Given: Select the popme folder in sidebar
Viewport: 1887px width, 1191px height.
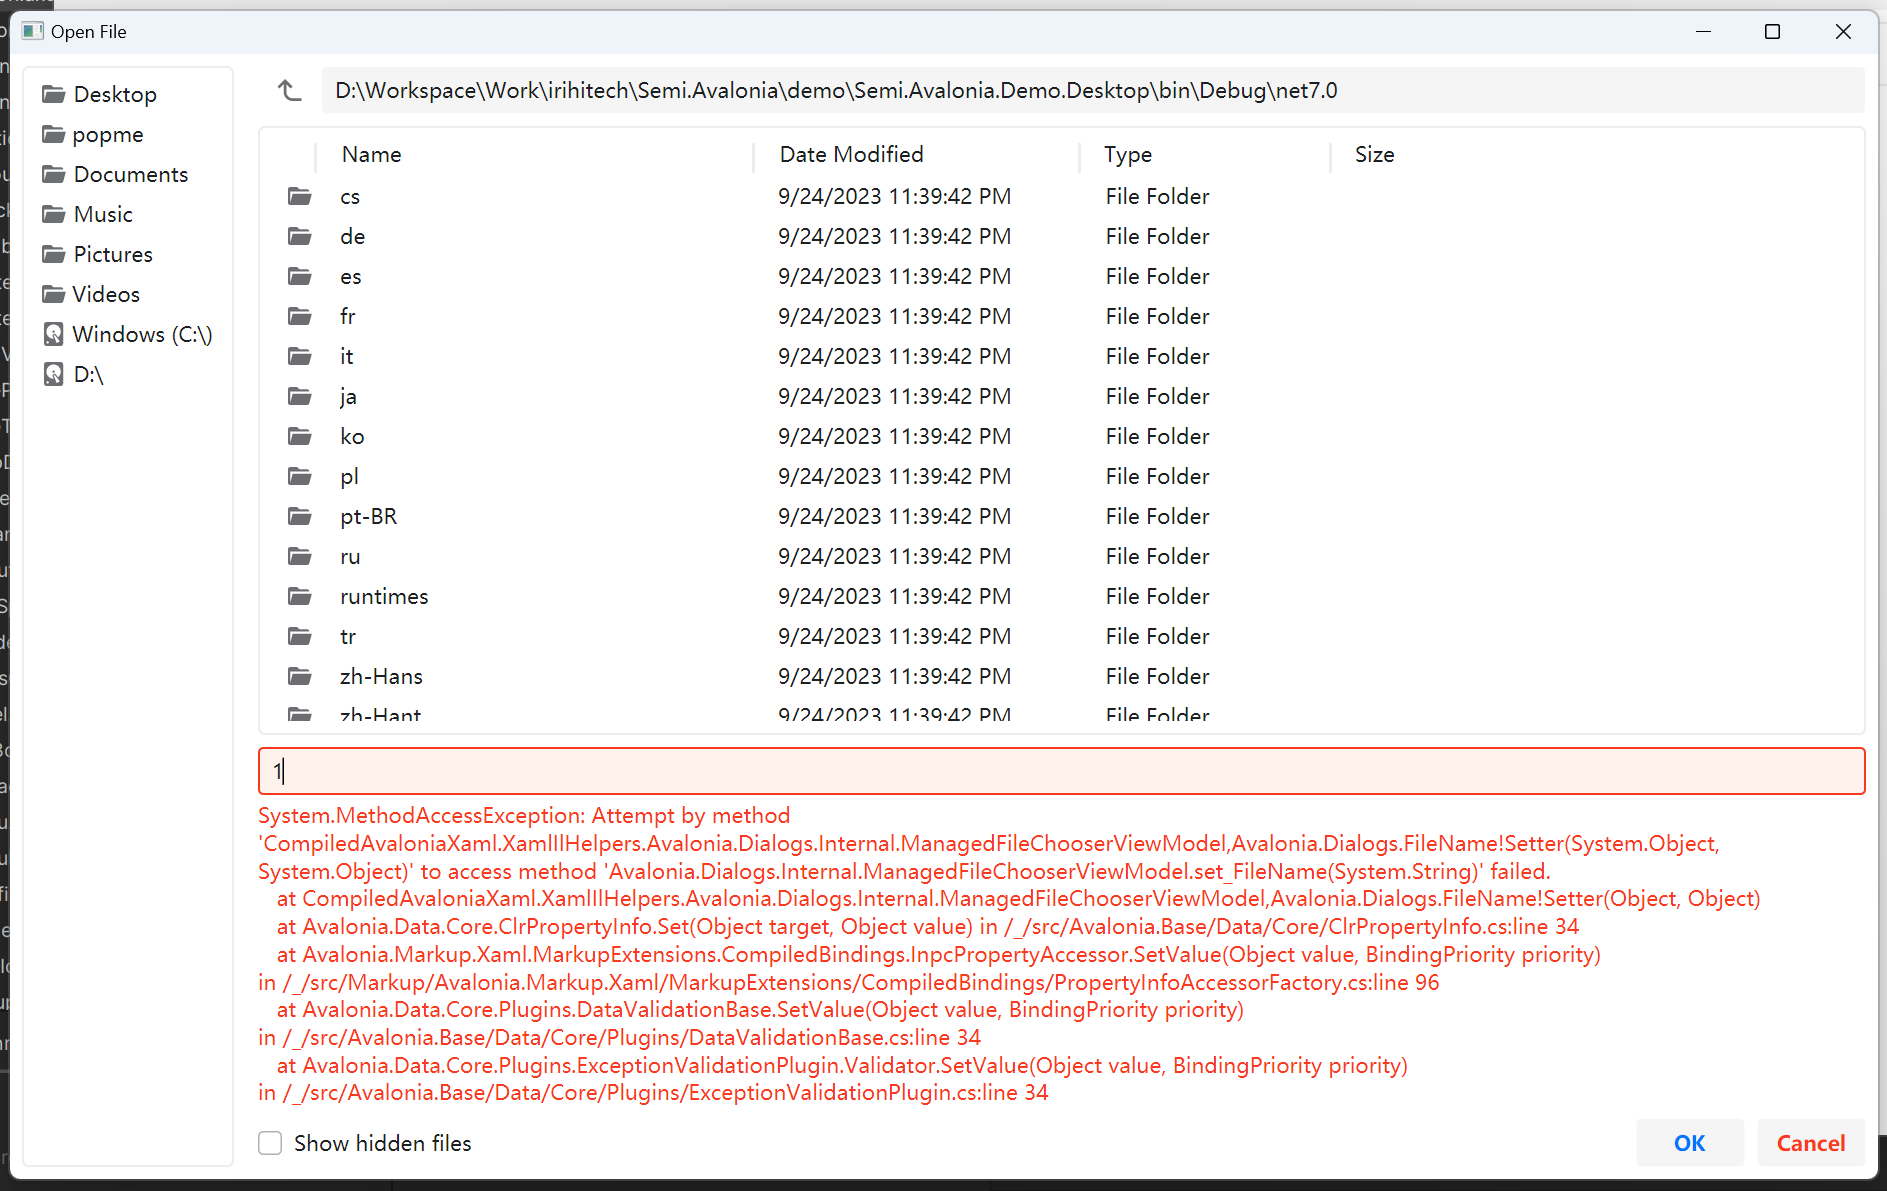Looking at the screenshot, I should coord(107,134).
